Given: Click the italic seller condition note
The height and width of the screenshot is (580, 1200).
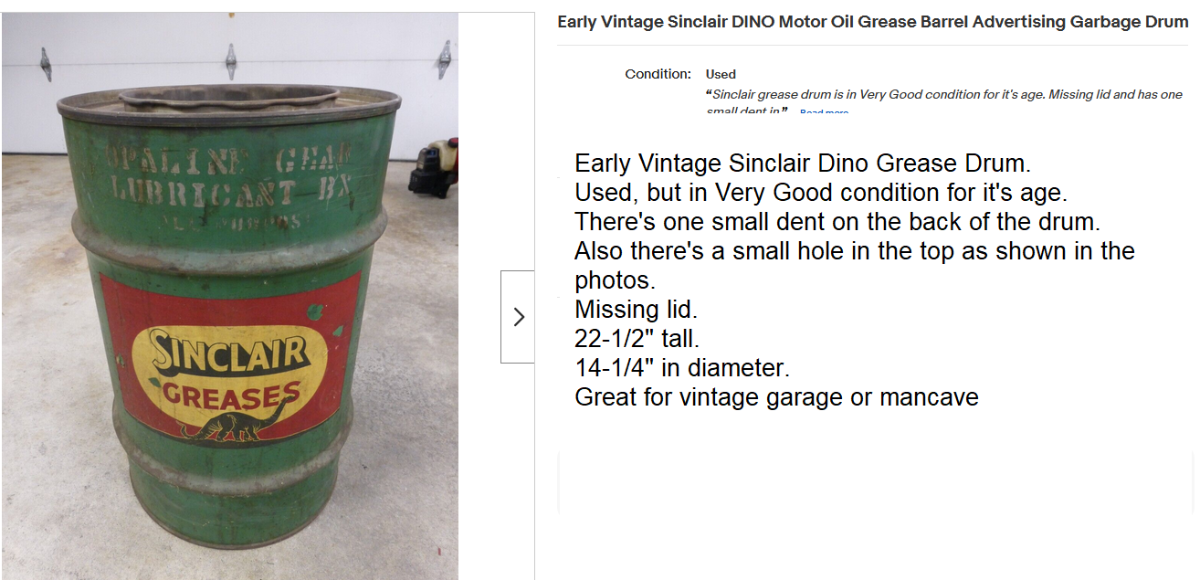Looking at the screenshot, I should [x=943, y=95].
